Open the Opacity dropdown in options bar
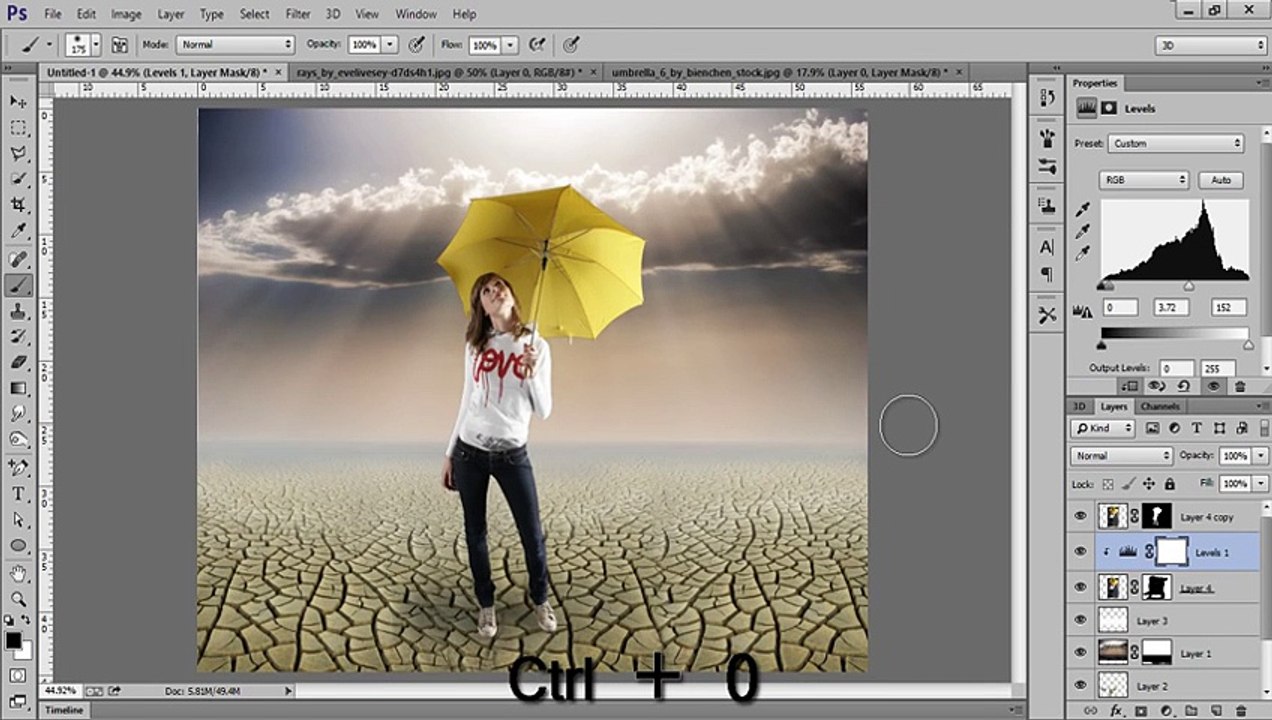The height and width of the screenshot is (720, 1272). (390, 45)
